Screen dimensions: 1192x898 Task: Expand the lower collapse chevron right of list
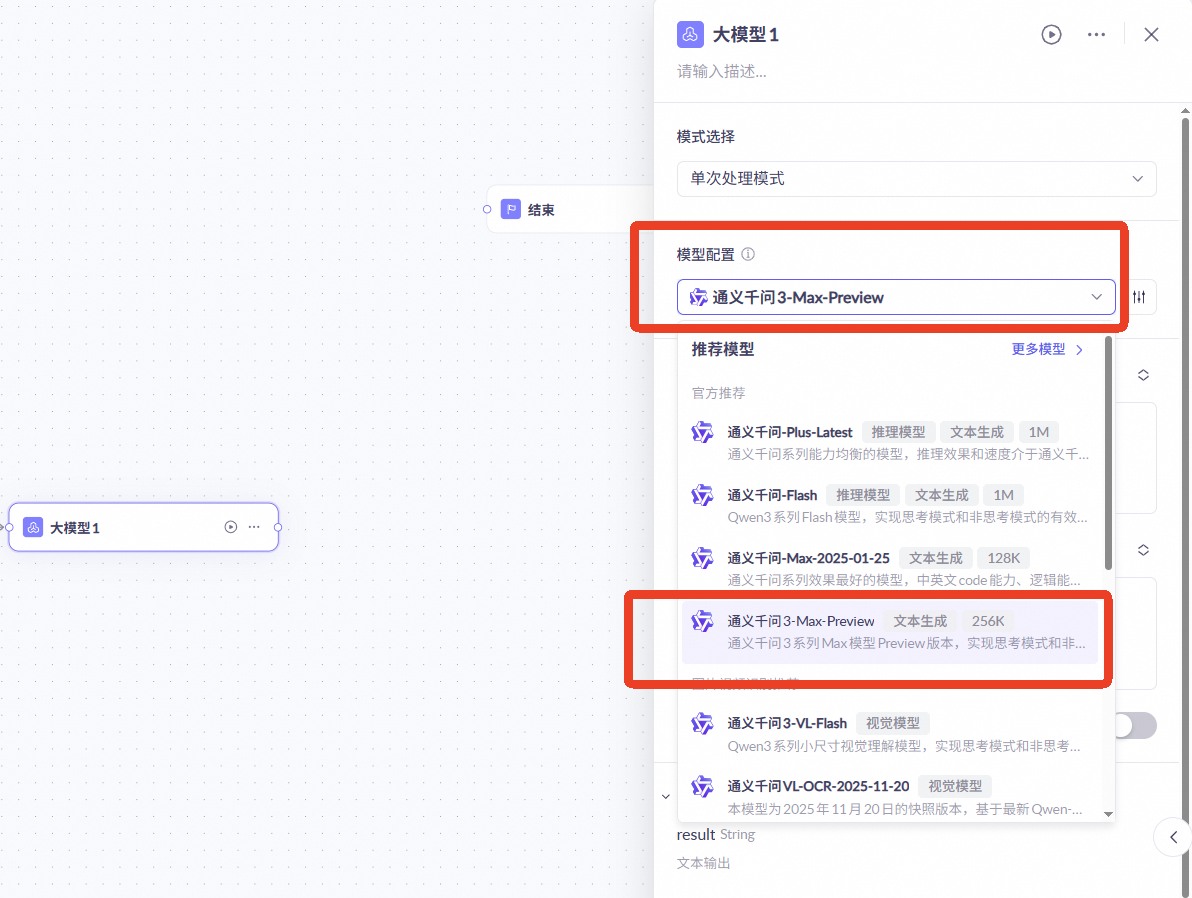(x=1143, y=550)
